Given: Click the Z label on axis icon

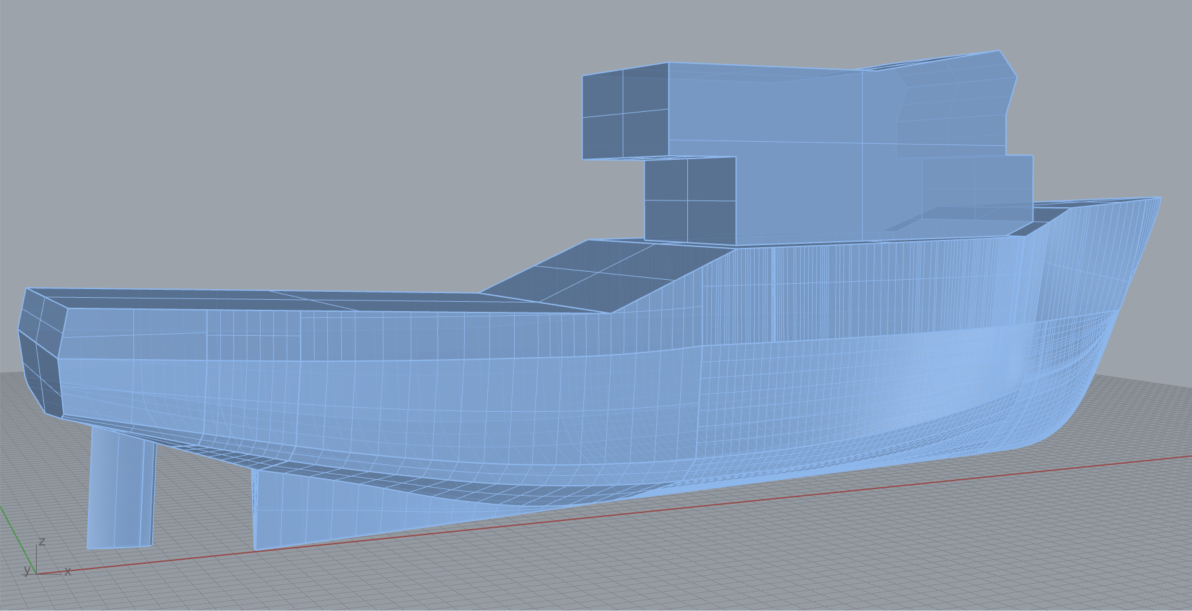Looking at the screenshot, I should pos(41,542).
